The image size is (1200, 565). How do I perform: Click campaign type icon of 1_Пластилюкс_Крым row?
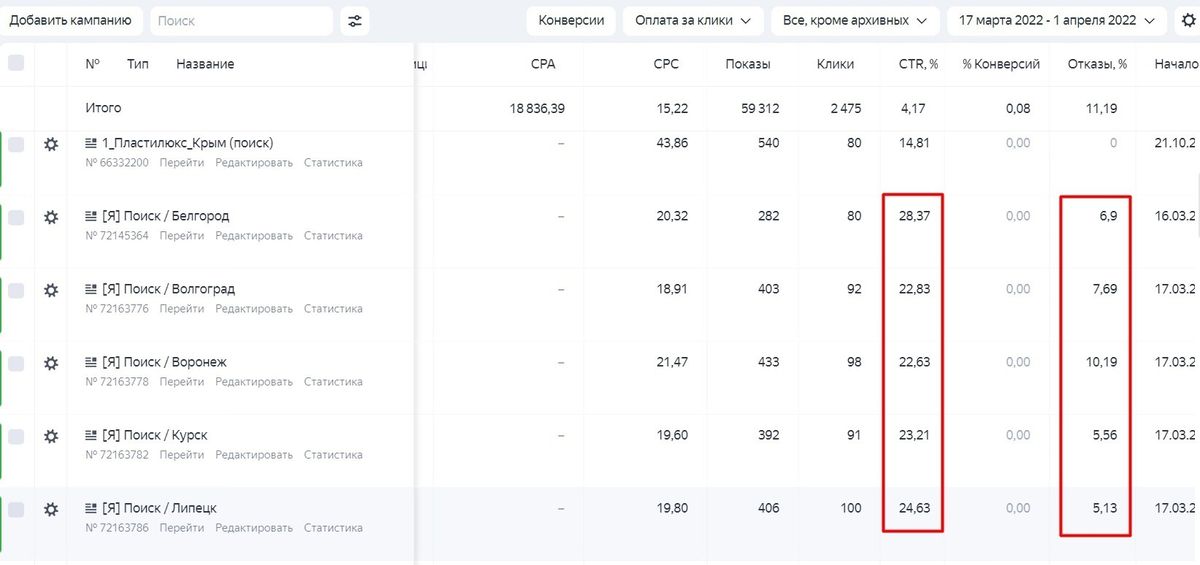click(91, 143)
